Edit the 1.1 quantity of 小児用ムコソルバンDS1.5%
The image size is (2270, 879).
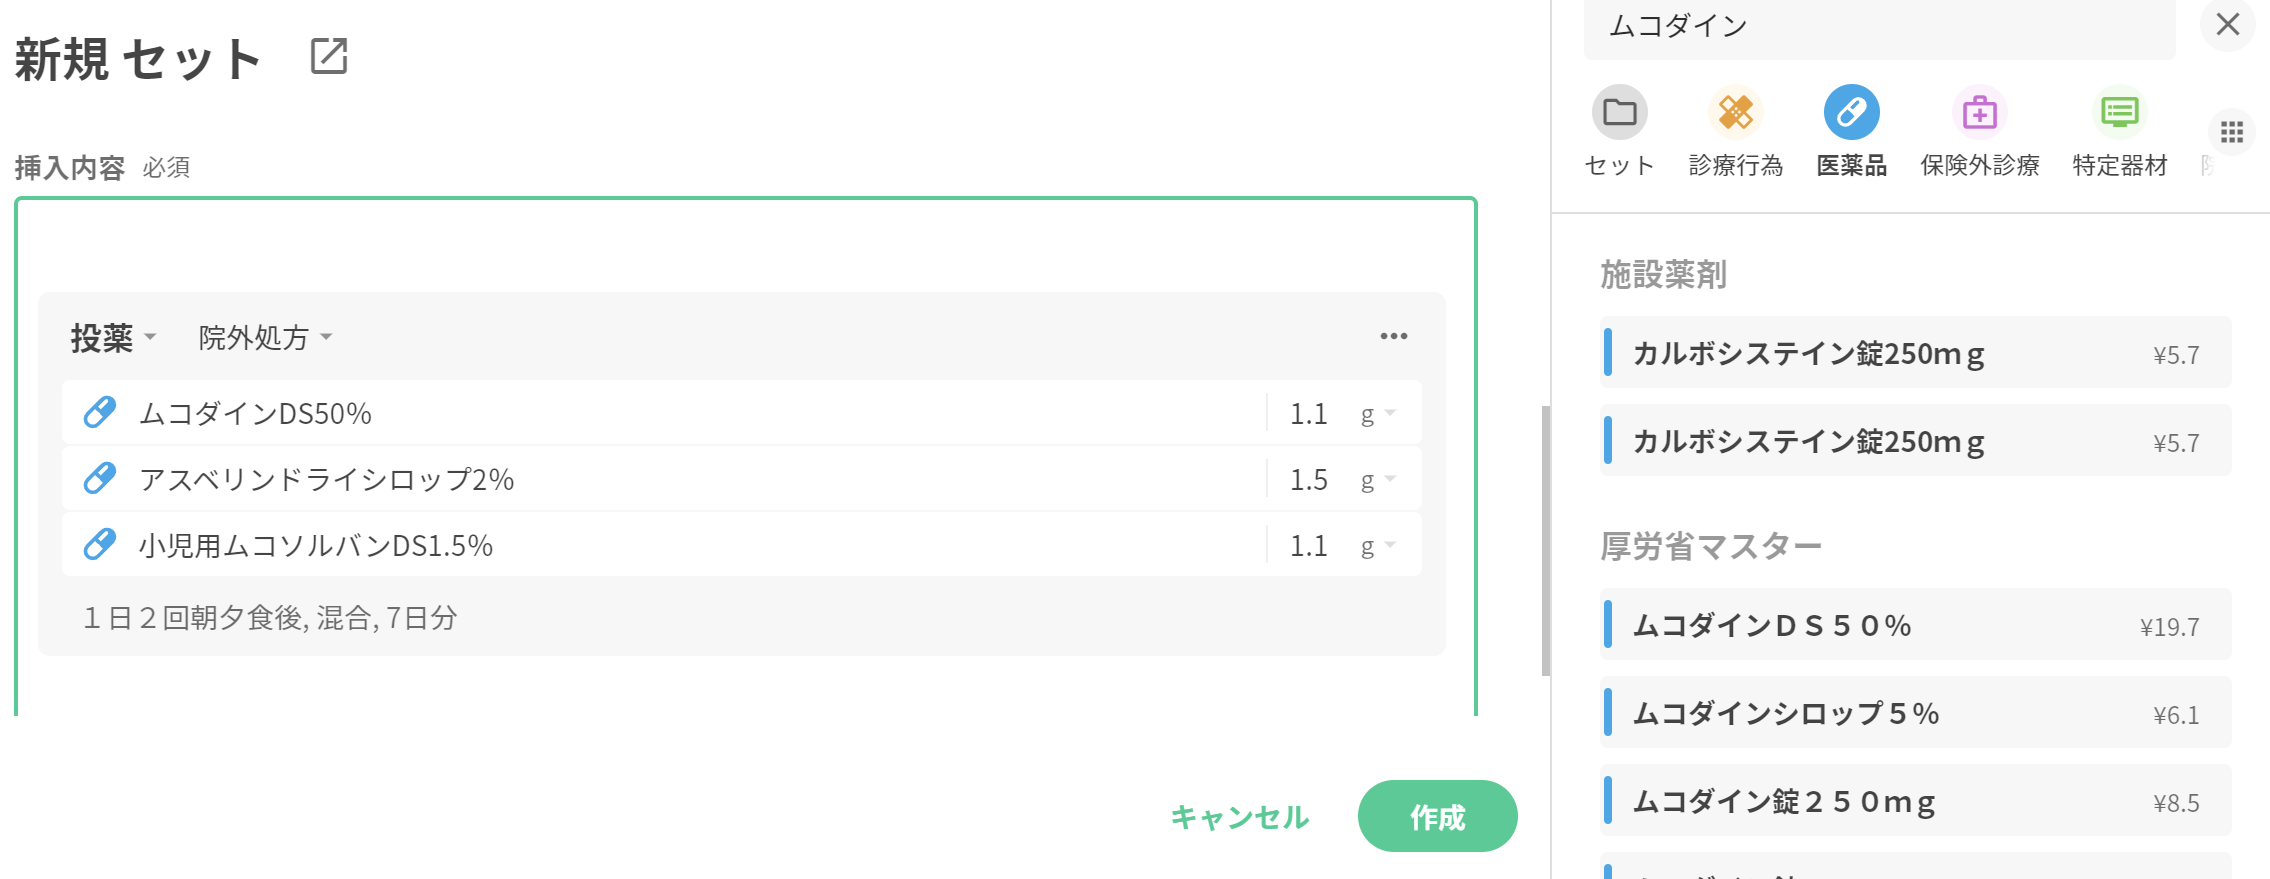pos(1308,546)
